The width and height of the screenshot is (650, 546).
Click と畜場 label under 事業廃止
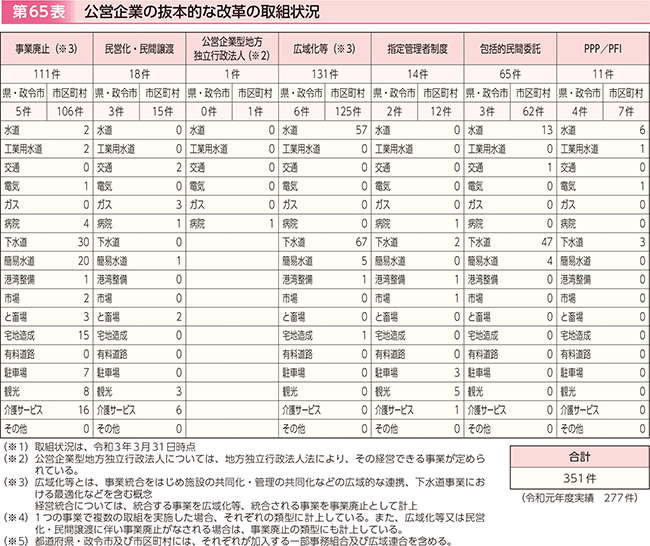16,317
